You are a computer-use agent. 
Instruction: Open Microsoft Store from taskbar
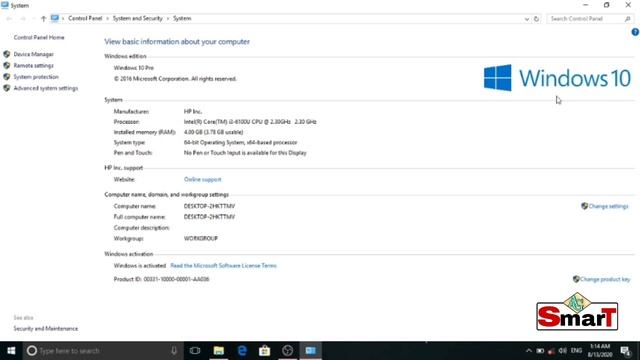point(264,351)
